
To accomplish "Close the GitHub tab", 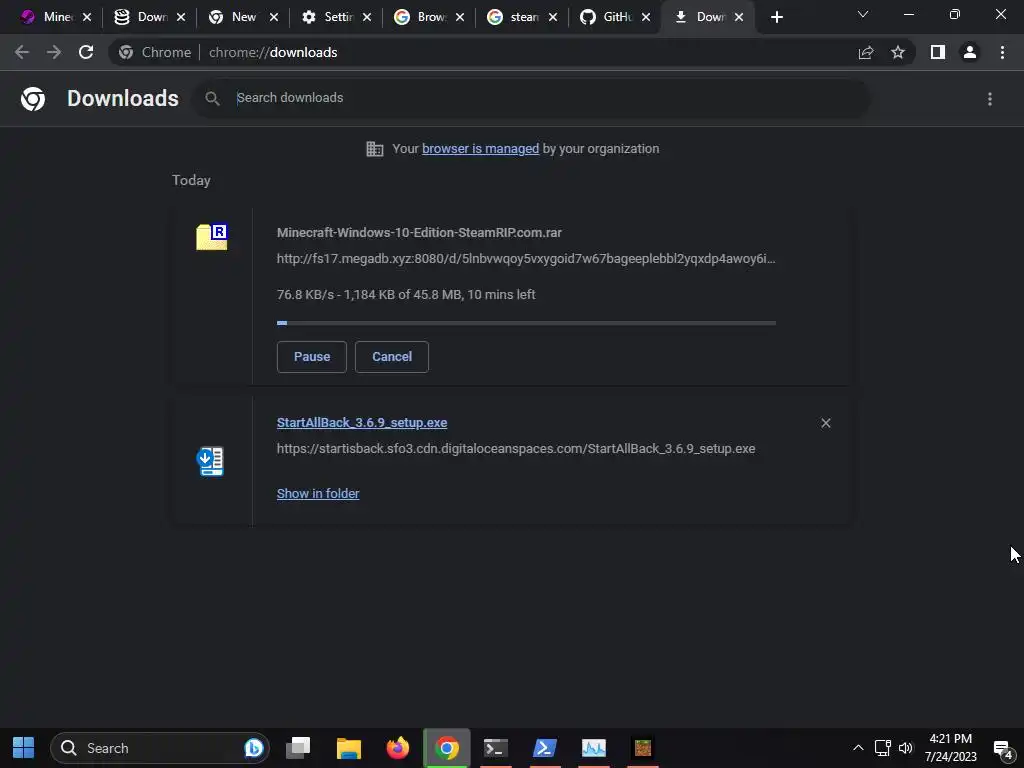I will (x=646, y=17).
